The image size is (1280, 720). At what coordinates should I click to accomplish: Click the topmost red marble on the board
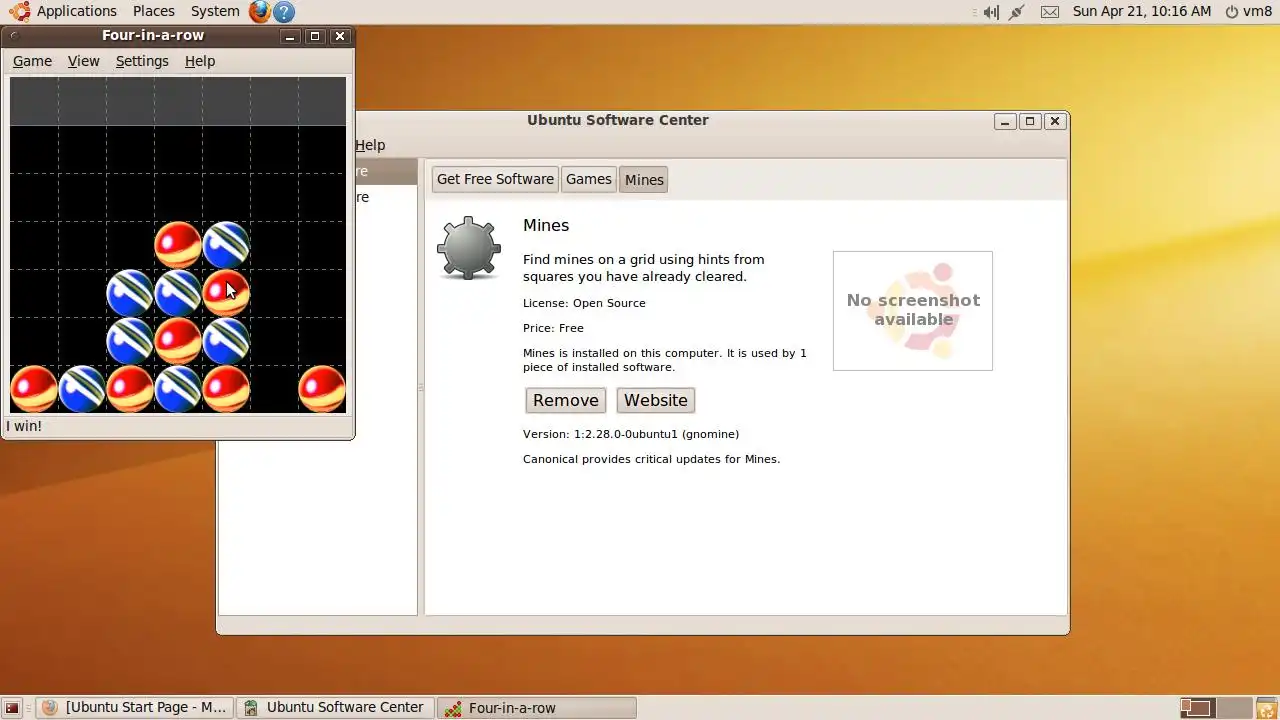[x=178, y=245]
